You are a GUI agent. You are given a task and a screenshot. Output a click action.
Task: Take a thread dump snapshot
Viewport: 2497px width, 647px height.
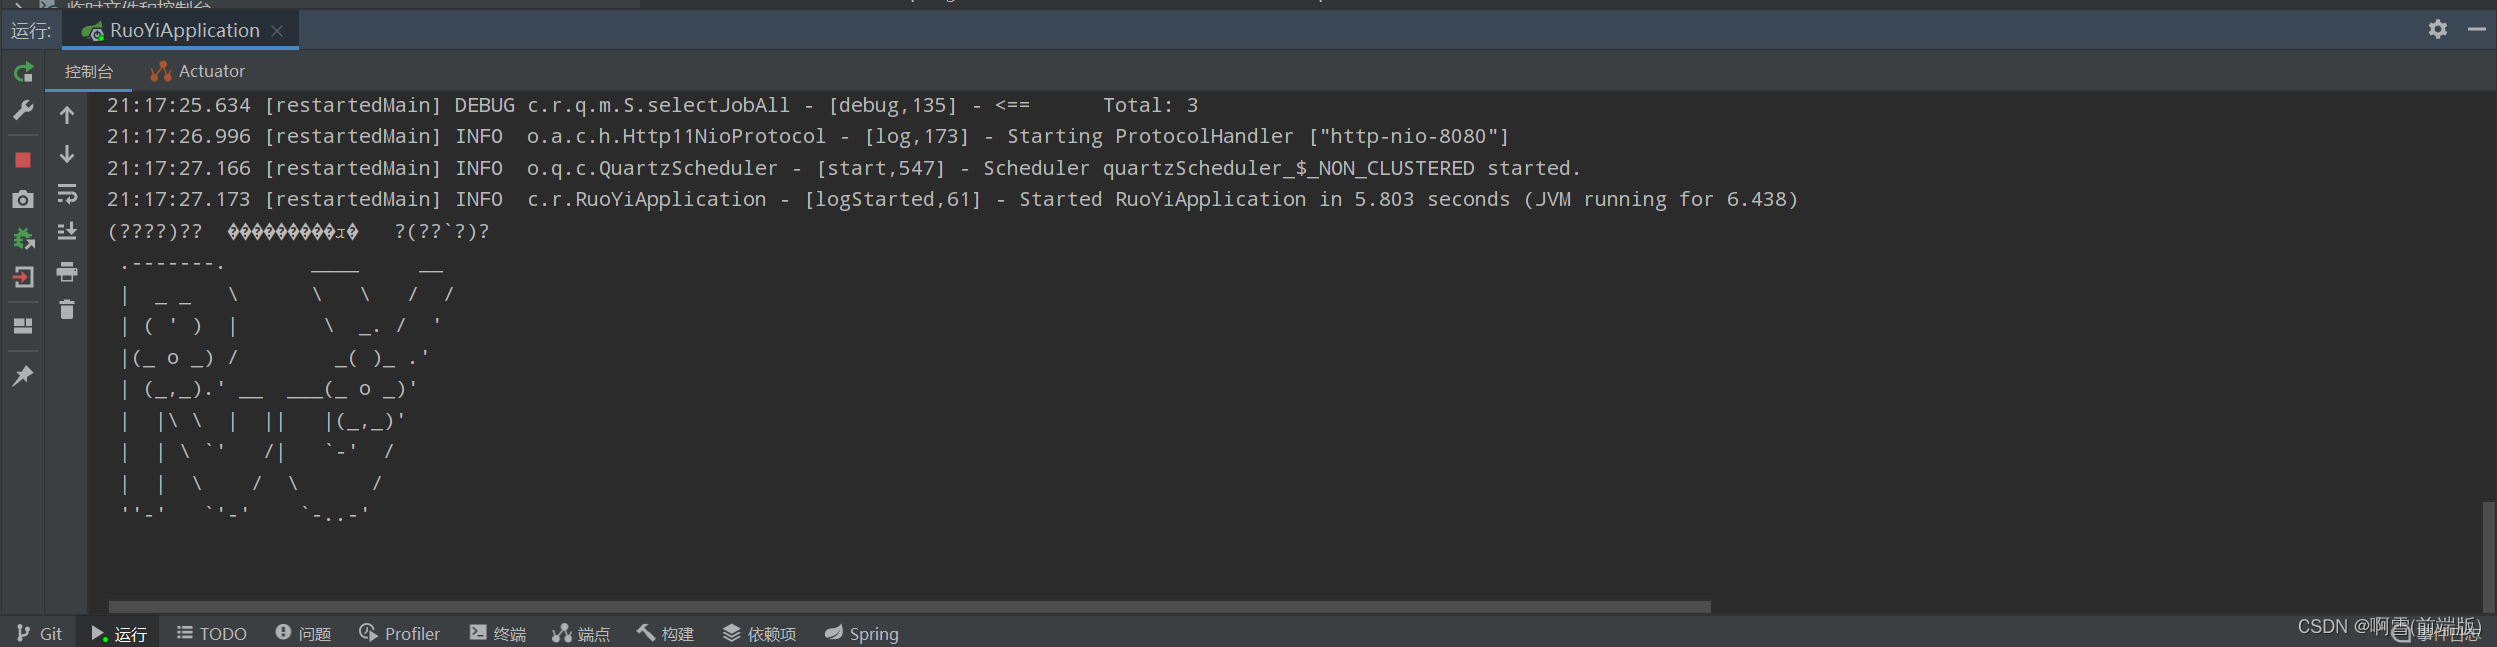pos(22,198)
